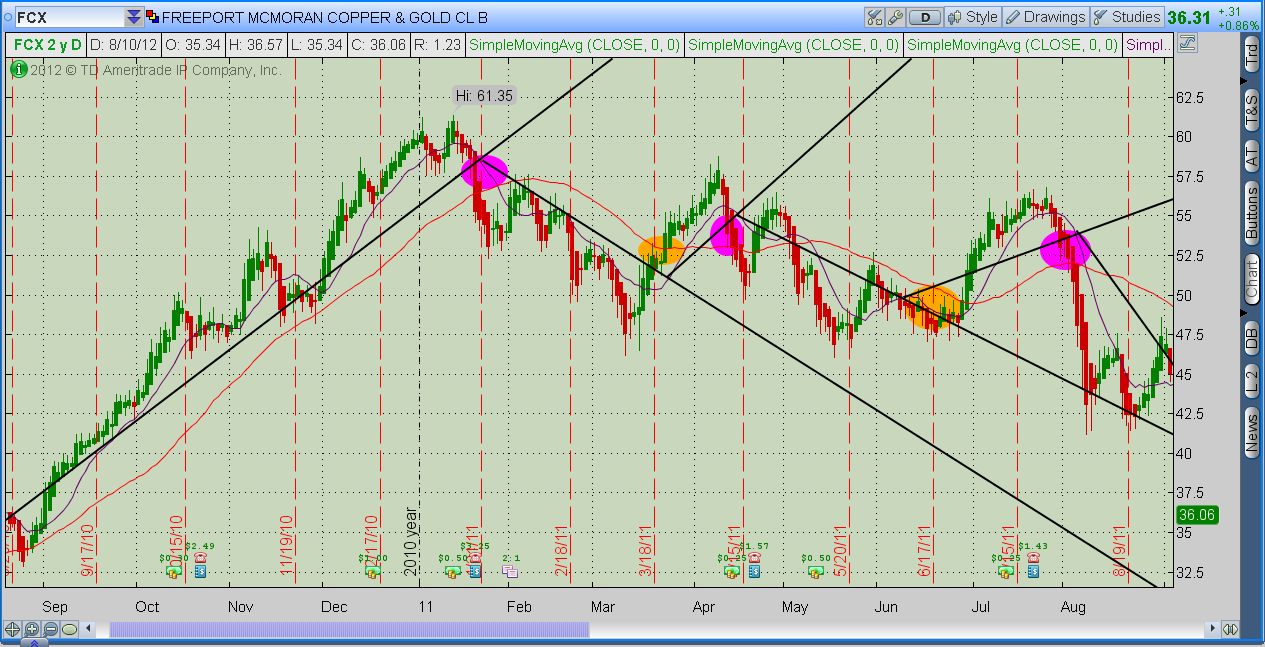The width and height of the screenshot is (1265, 647).
Task: Open the FCX symbol dropdown arrow
Action: [x=133, y=17]
